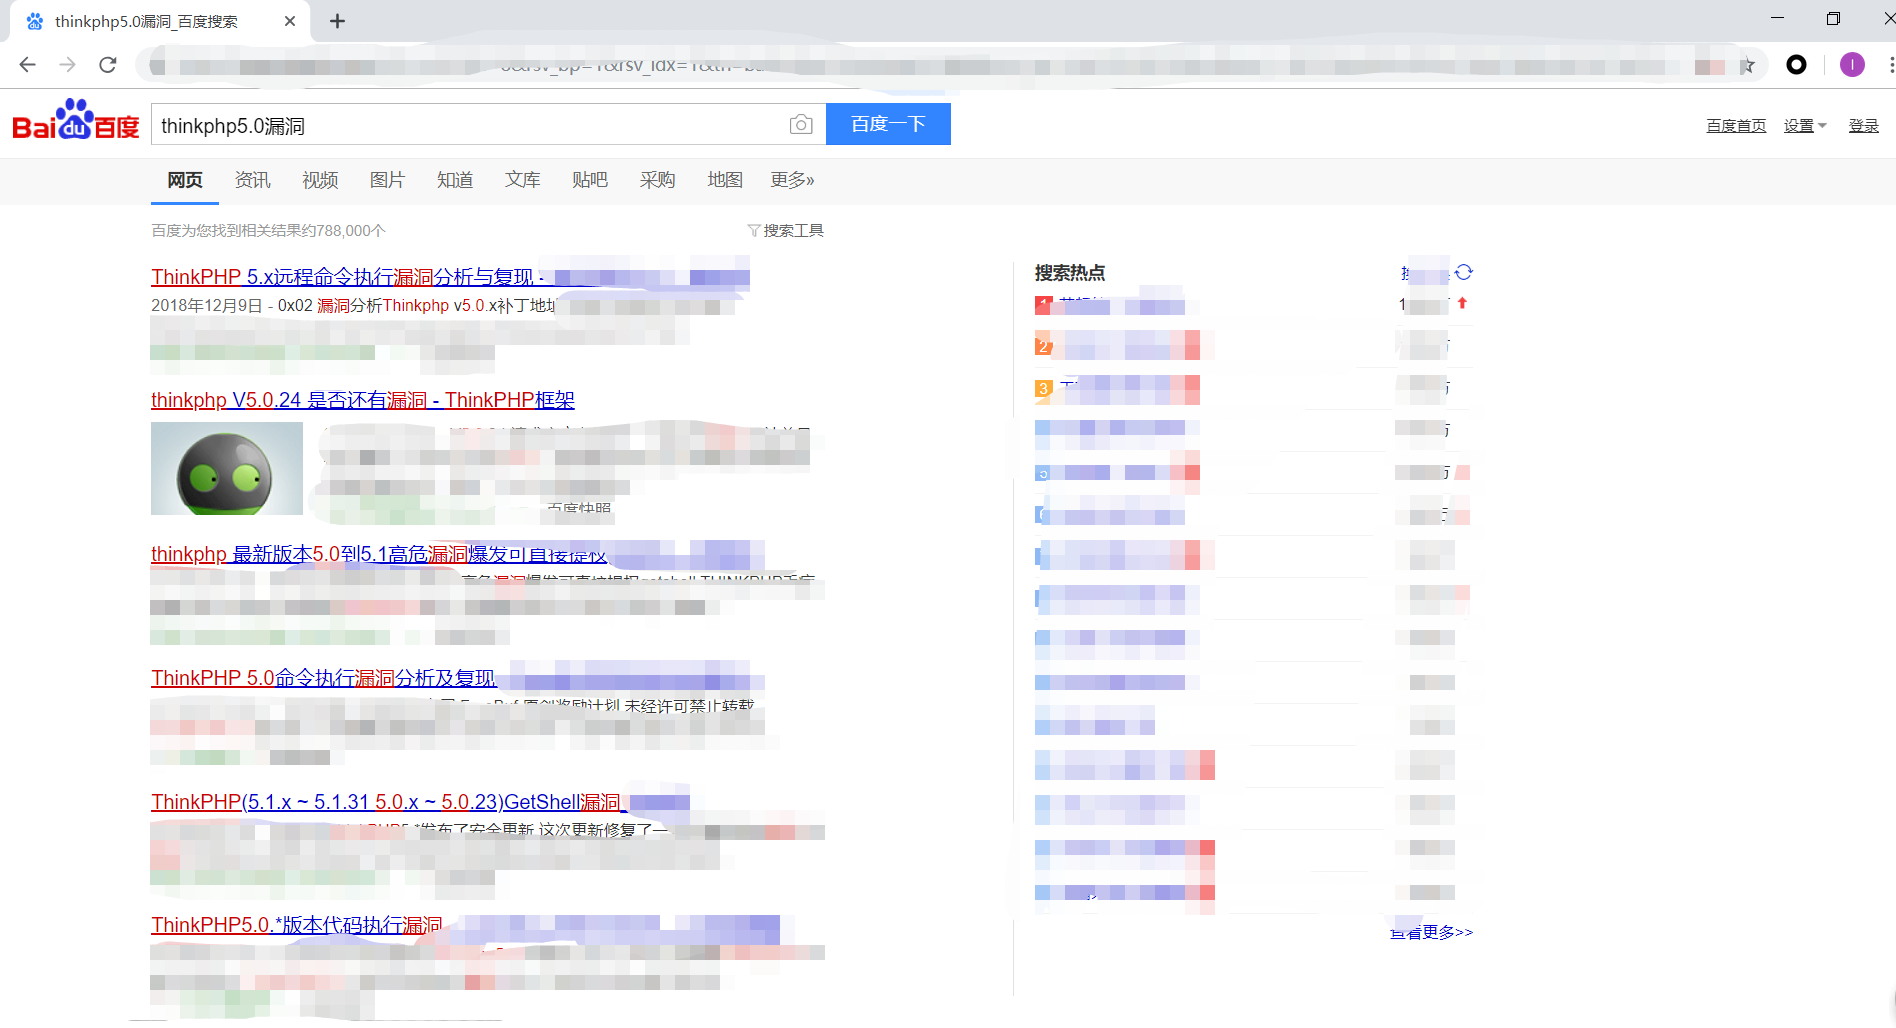The image size is (1896, 1028).
Task: Close the thinkphp5.0漏洞 browser tab
Action: (290, 21)
